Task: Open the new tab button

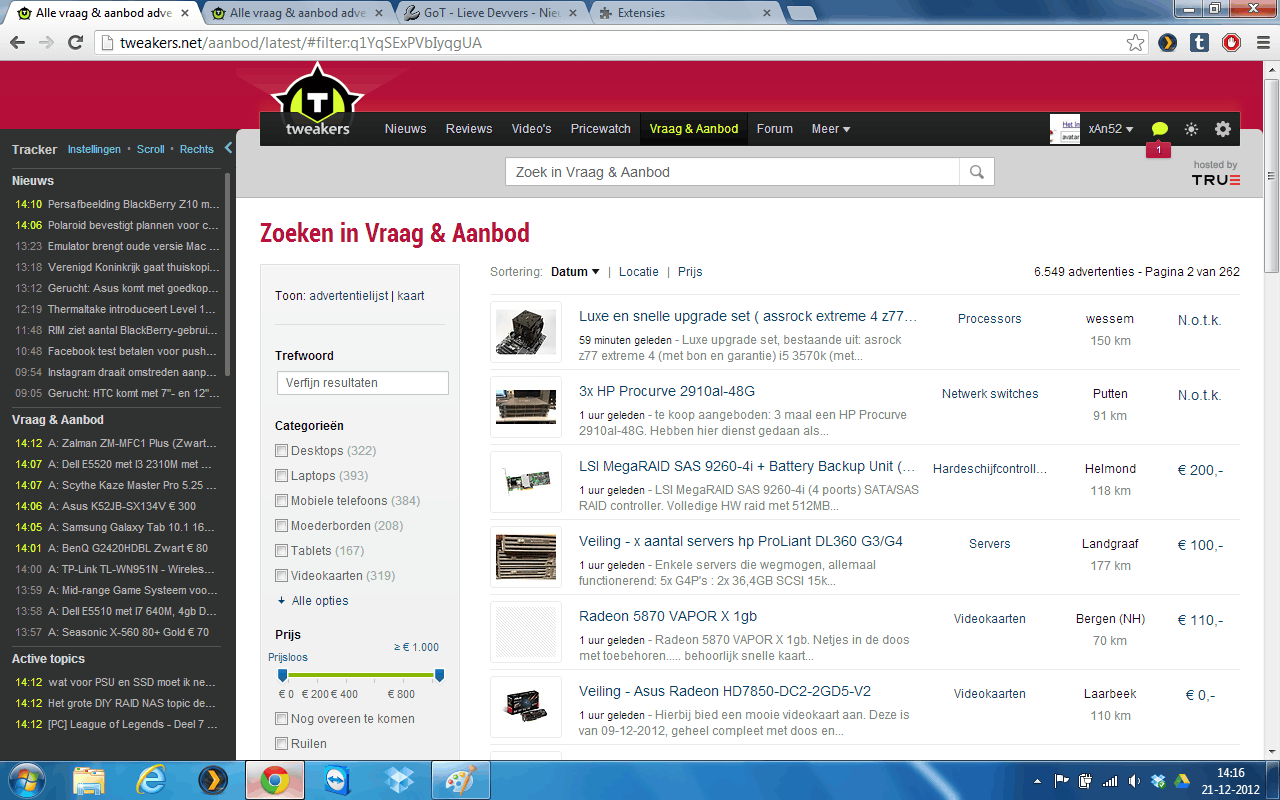Action: point(802,13)
